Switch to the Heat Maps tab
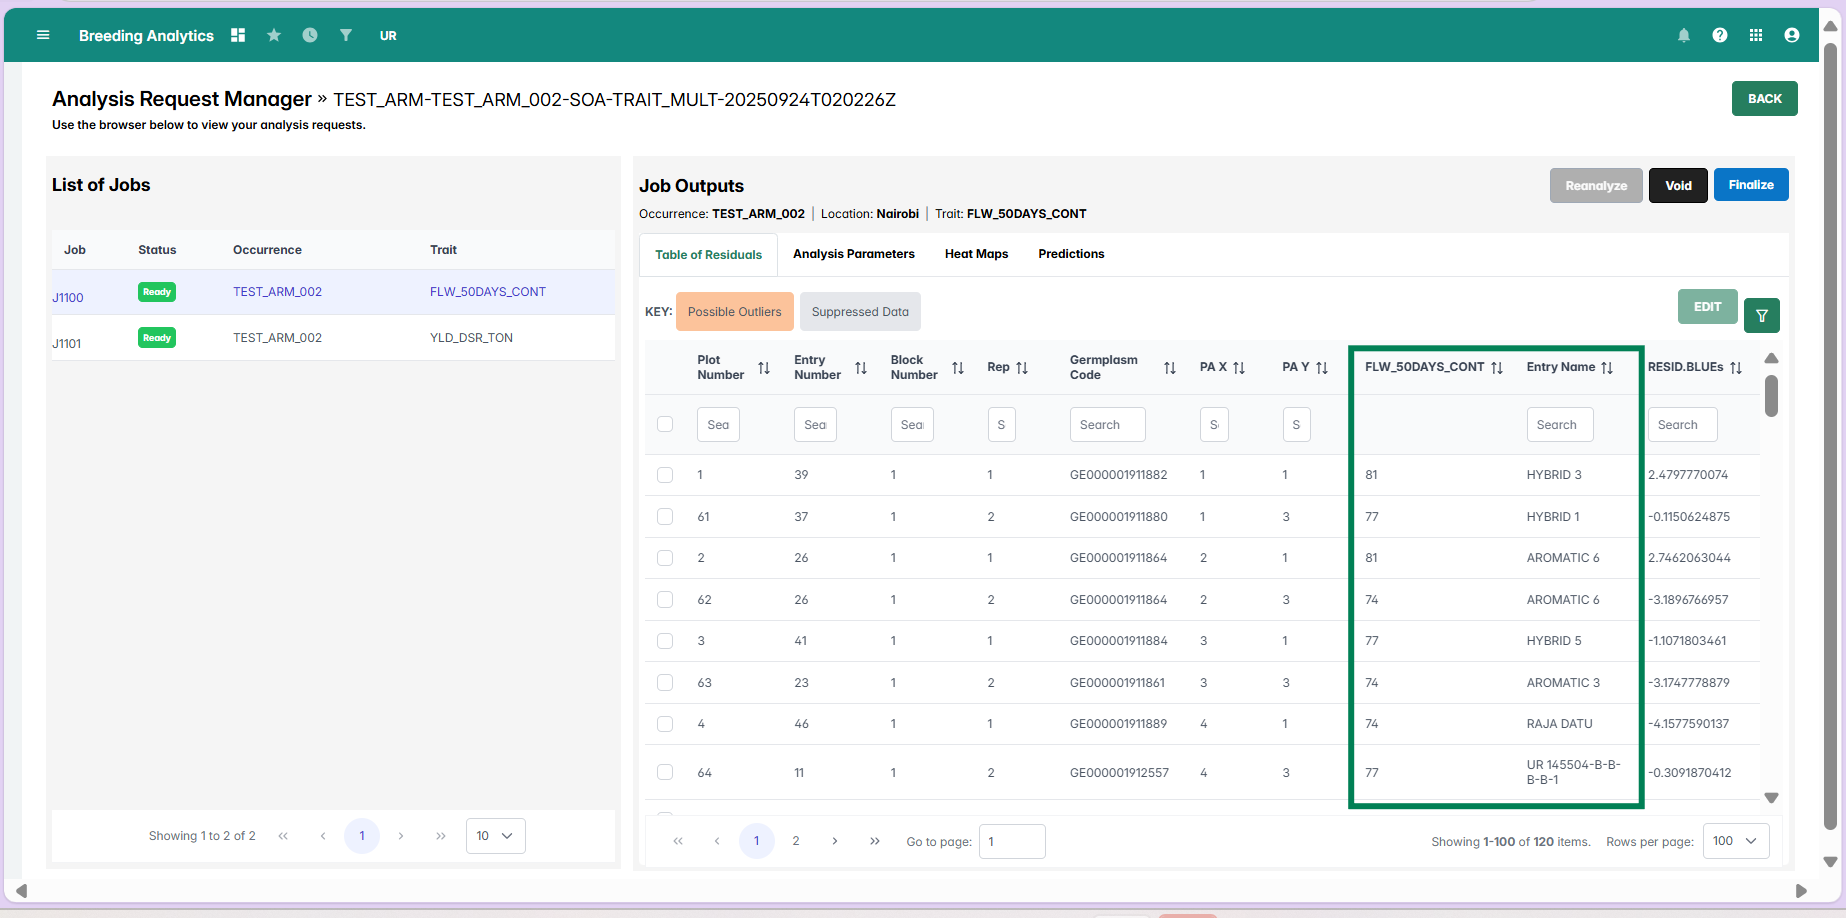Image resolution: width=1846 pixels, height=918 pixels. pyautogui.click(x=976, y=254)
